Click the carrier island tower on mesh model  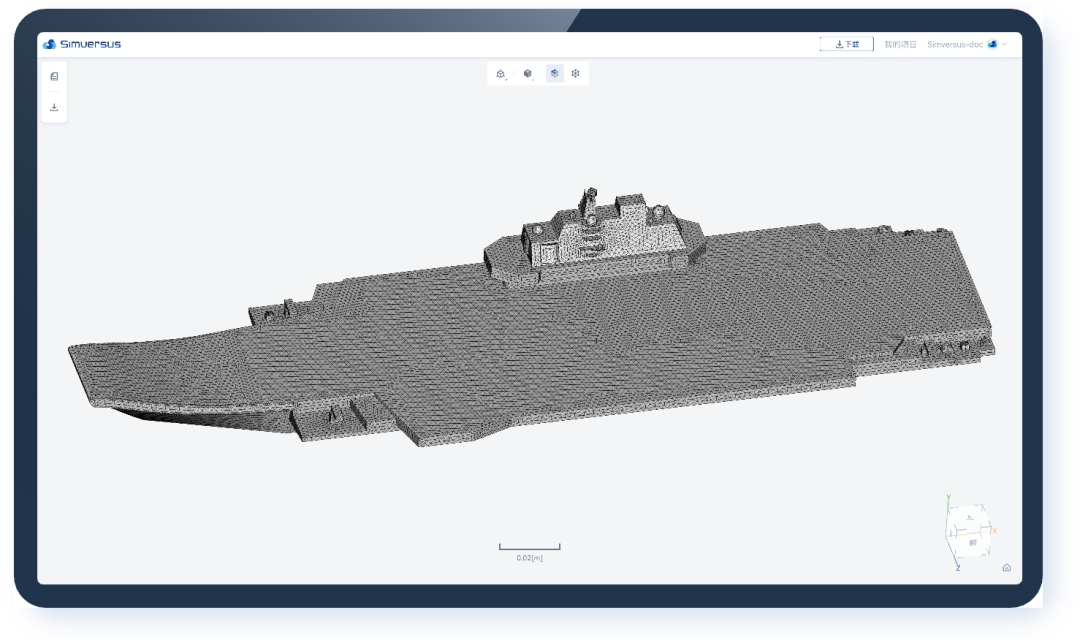(x=589, y=227)
